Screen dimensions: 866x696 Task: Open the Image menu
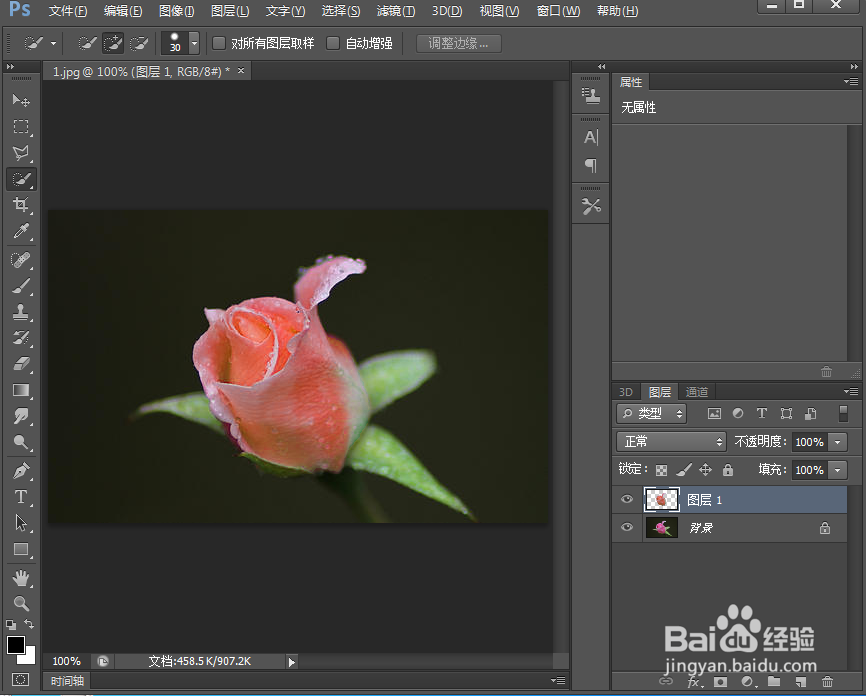click(177, 11)
